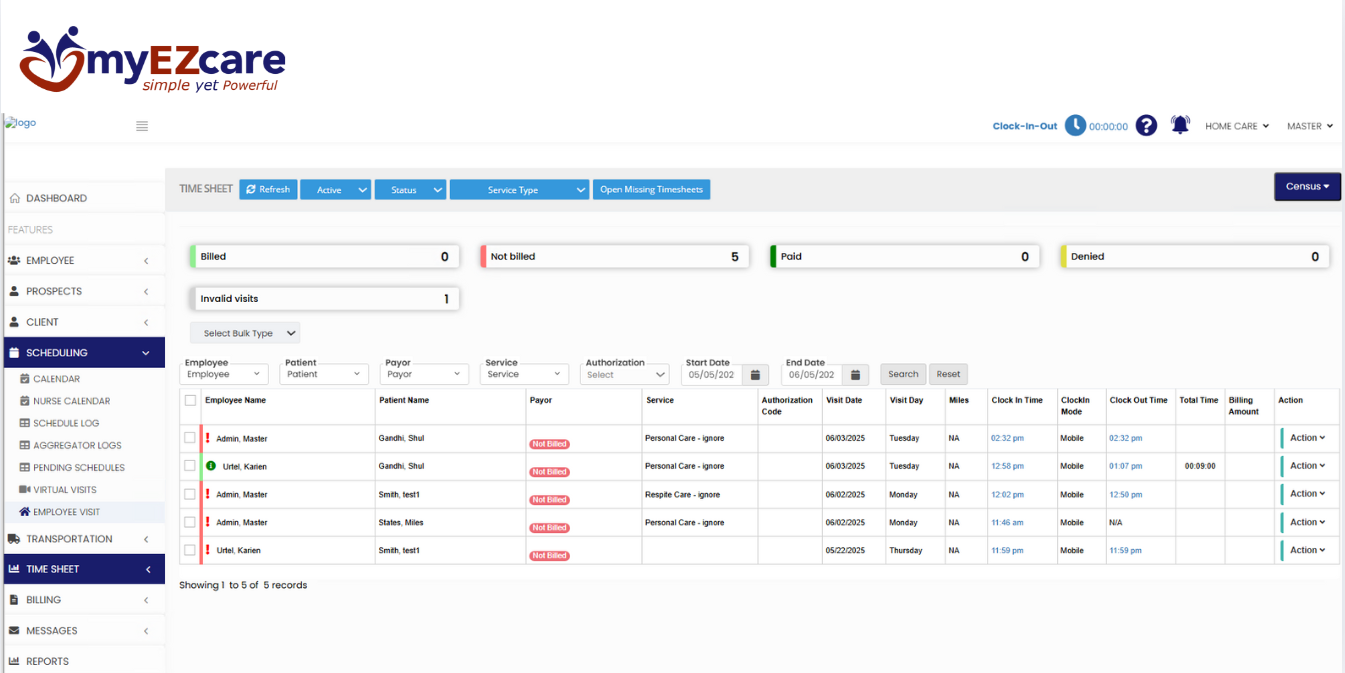Open the 12:58 pm clock in time link
The height and width of the screenshot is (673, 1345).
click(x=1008, y=466)
